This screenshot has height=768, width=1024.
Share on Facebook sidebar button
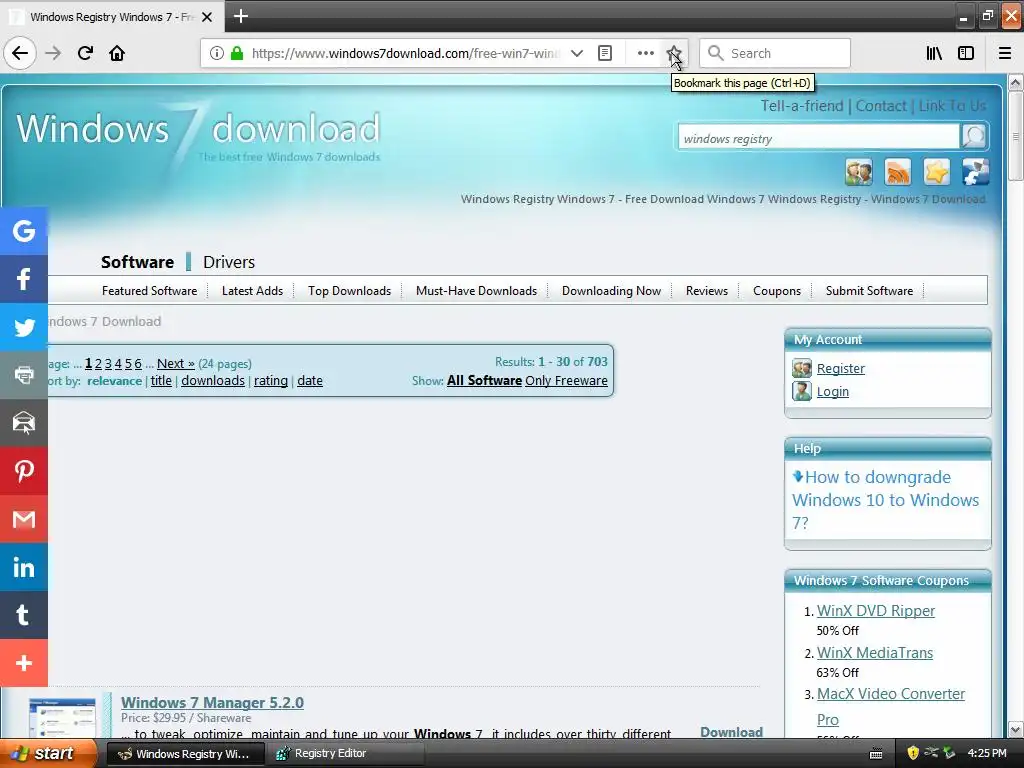24,279
